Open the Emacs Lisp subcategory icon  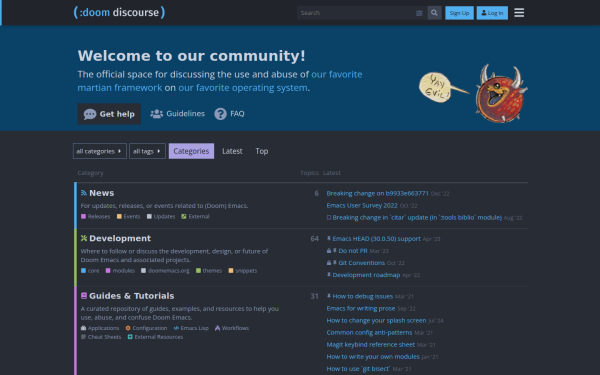pyautogui.click(x=176, y=328)
